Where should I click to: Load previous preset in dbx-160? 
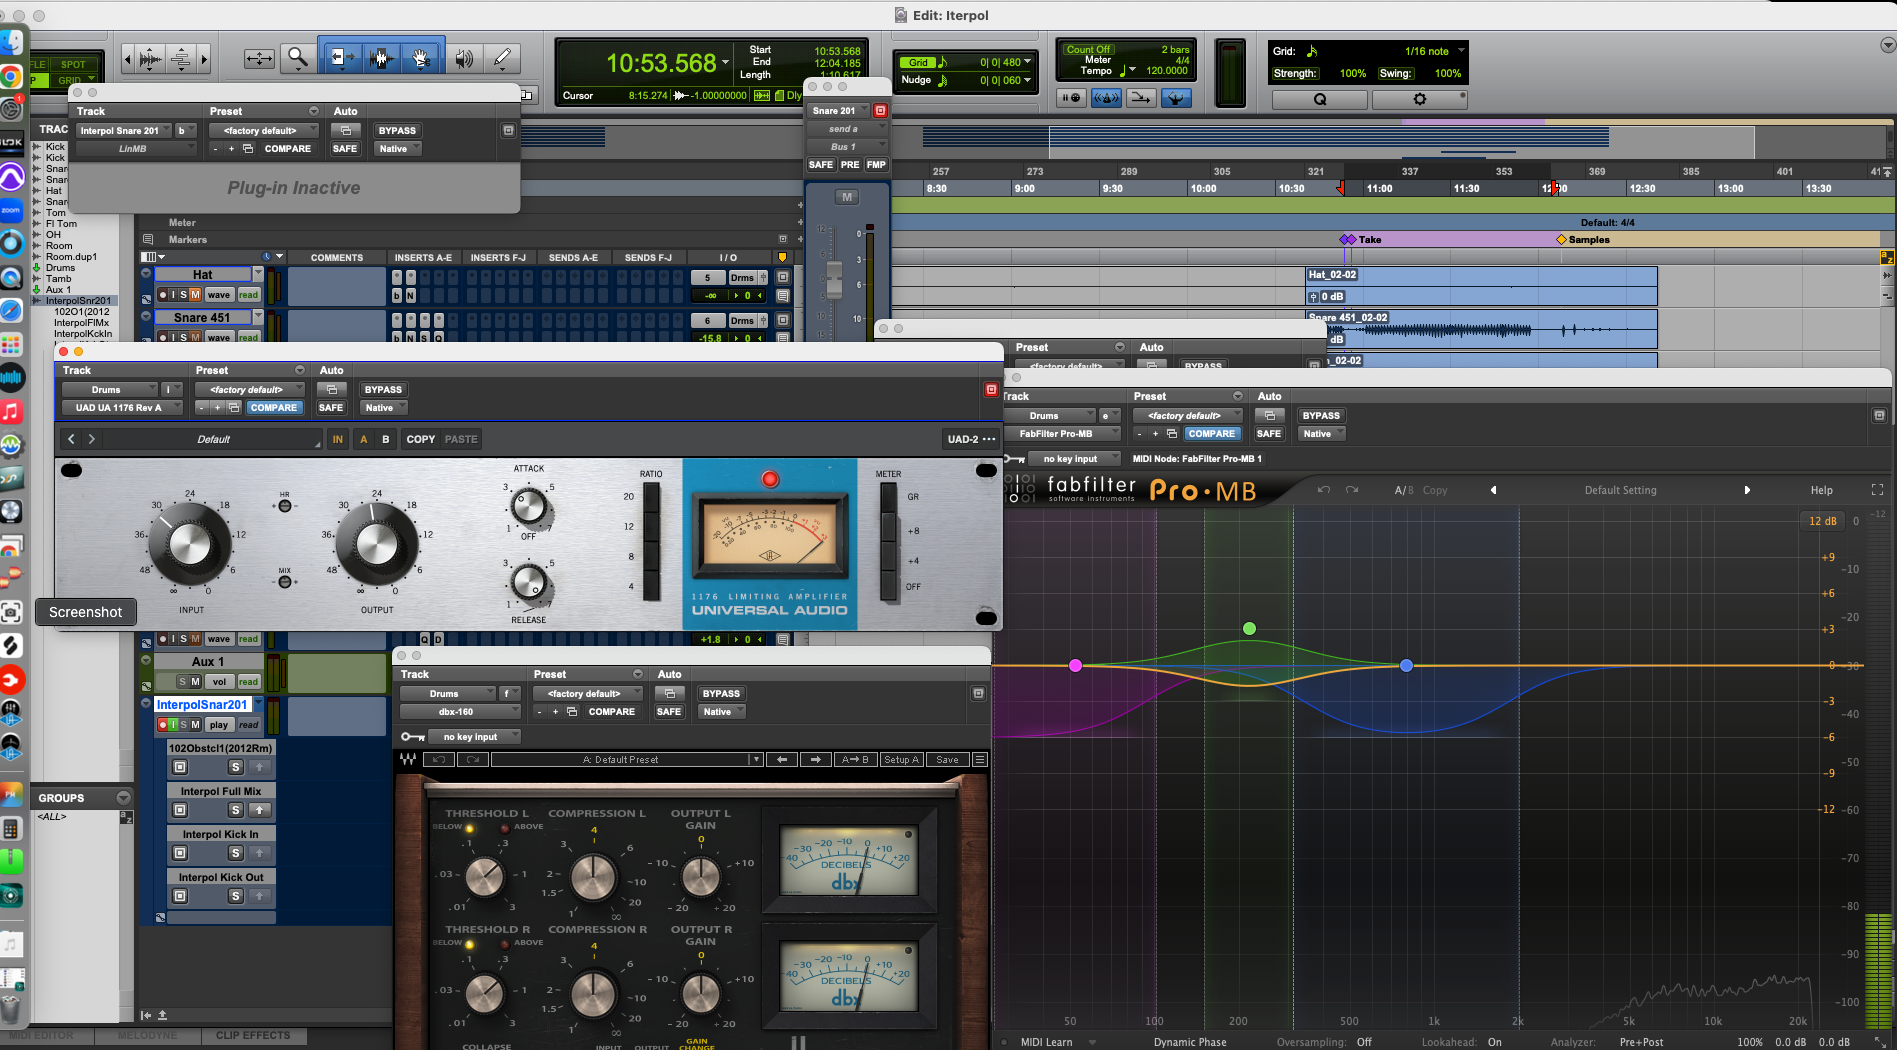tap(782, 760)
